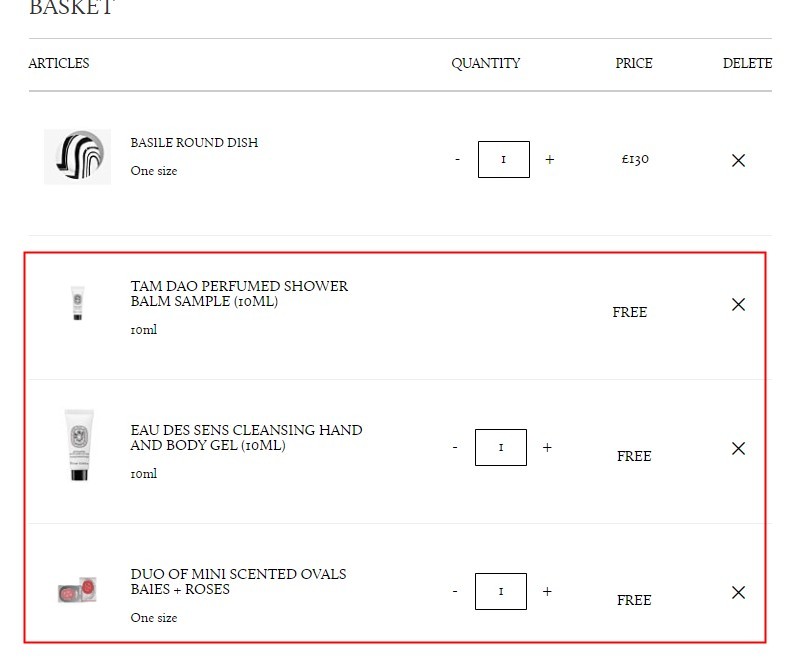Remove Duo of Mini Scented Ovals
Screen dimensions: 798x665
(738, 592)
